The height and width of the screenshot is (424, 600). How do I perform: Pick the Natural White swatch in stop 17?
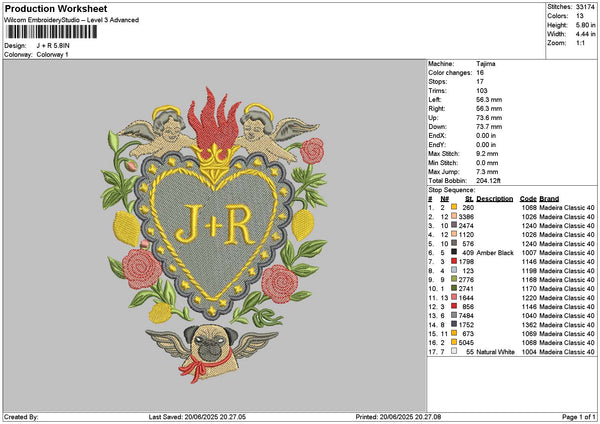coord(453,352)
